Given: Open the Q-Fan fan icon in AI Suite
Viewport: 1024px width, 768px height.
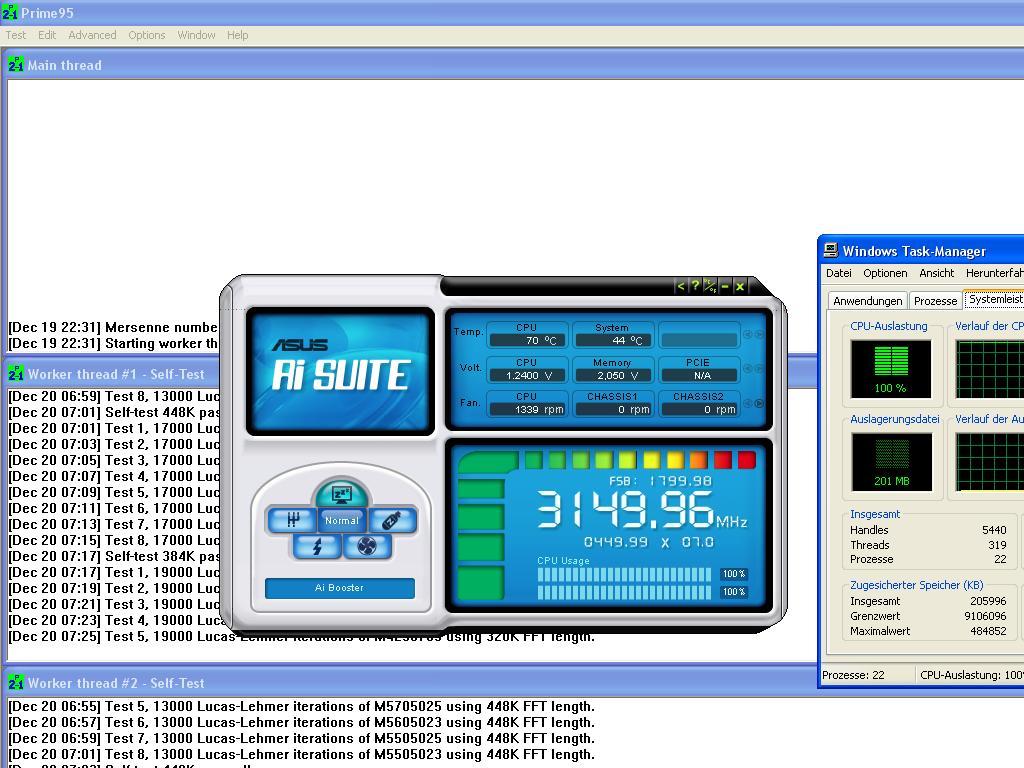Looking at the screenshot, I should click(366, 546).
